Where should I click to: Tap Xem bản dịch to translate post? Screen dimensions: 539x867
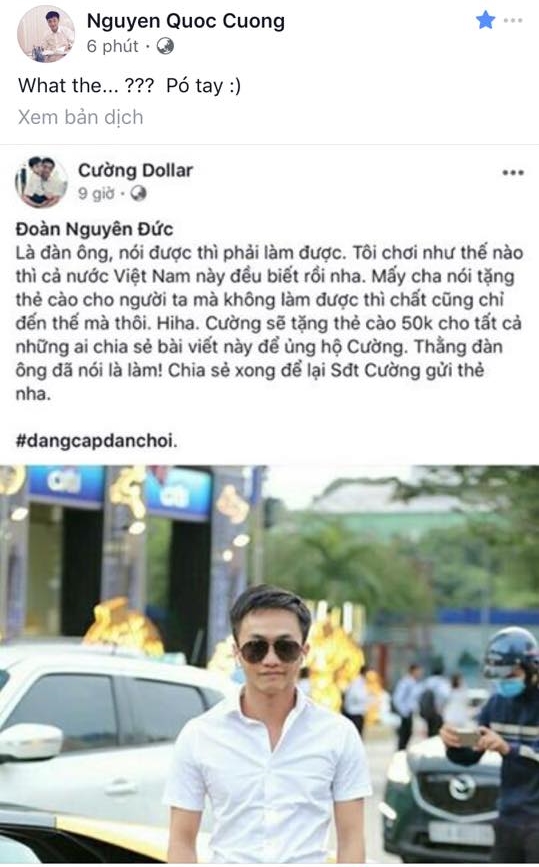coord(81,117)
